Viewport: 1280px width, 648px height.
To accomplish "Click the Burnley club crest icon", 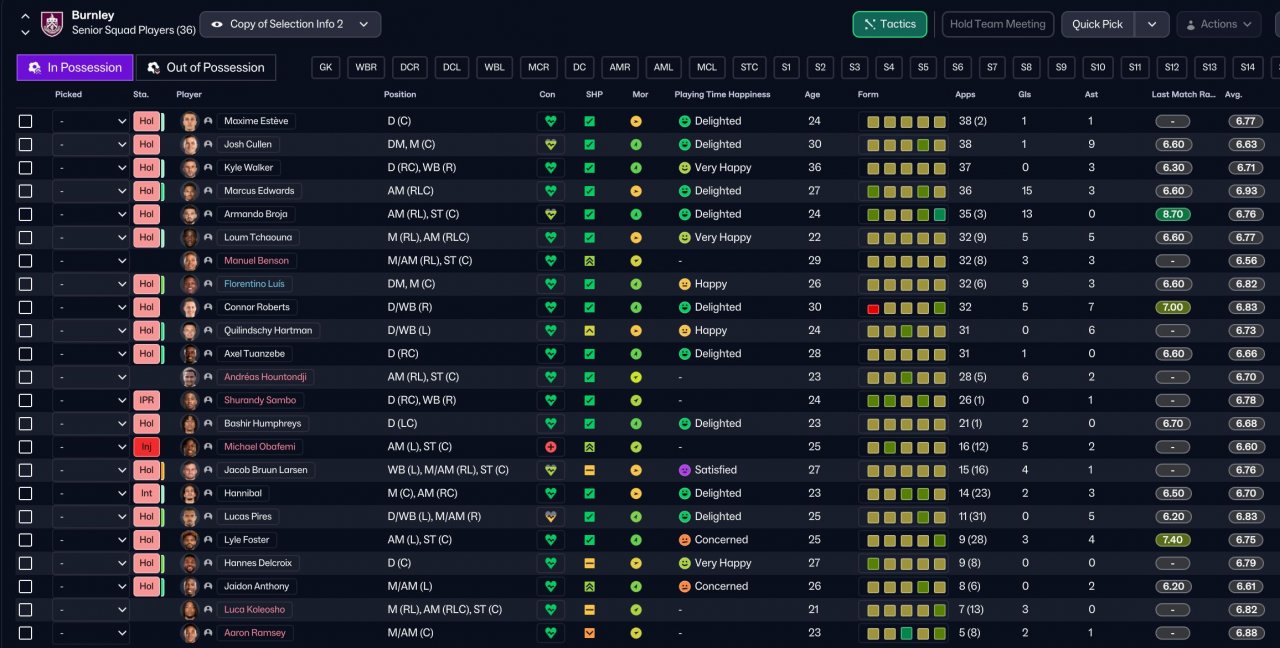I will [52, 23].
